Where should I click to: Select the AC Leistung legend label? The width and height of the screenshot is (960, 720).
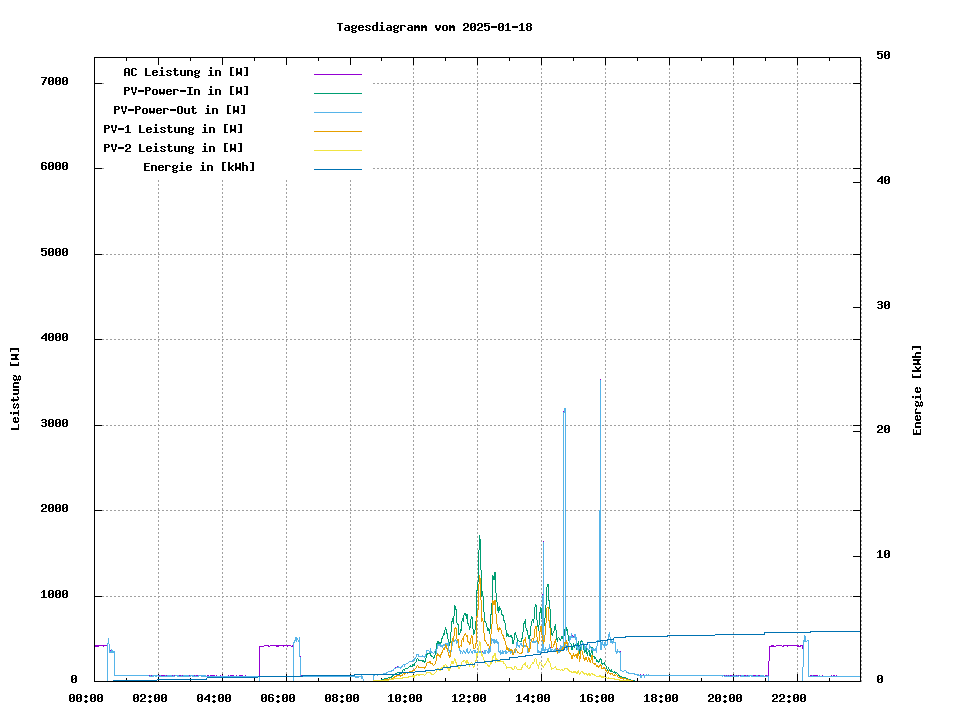pyautogui.click(x=186, y=72)
